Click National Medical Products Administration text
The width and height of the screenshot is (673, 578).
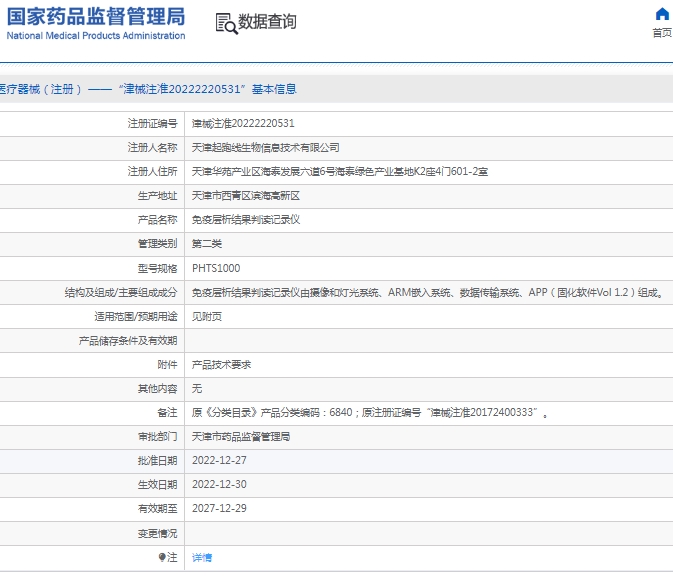coord(96,36)
